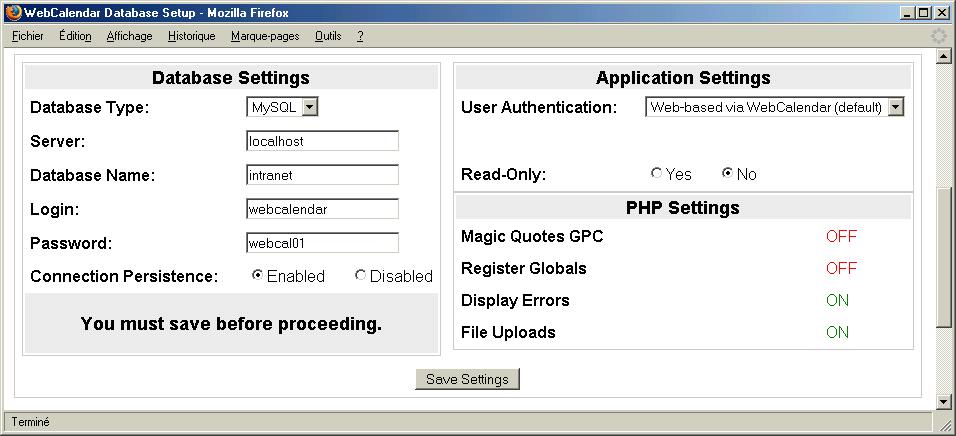Click the Firefox throbber activity icon
956x436 pixels.
[939, 36]
